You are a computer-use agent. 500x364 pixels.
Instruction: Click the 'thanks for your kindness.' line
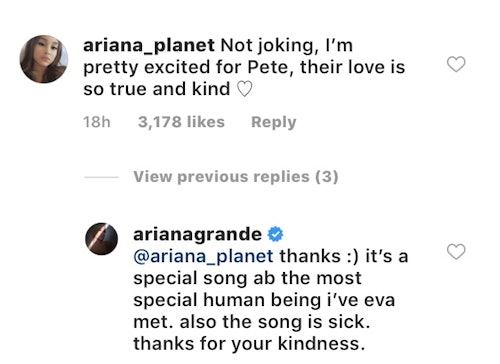point(249,344)
